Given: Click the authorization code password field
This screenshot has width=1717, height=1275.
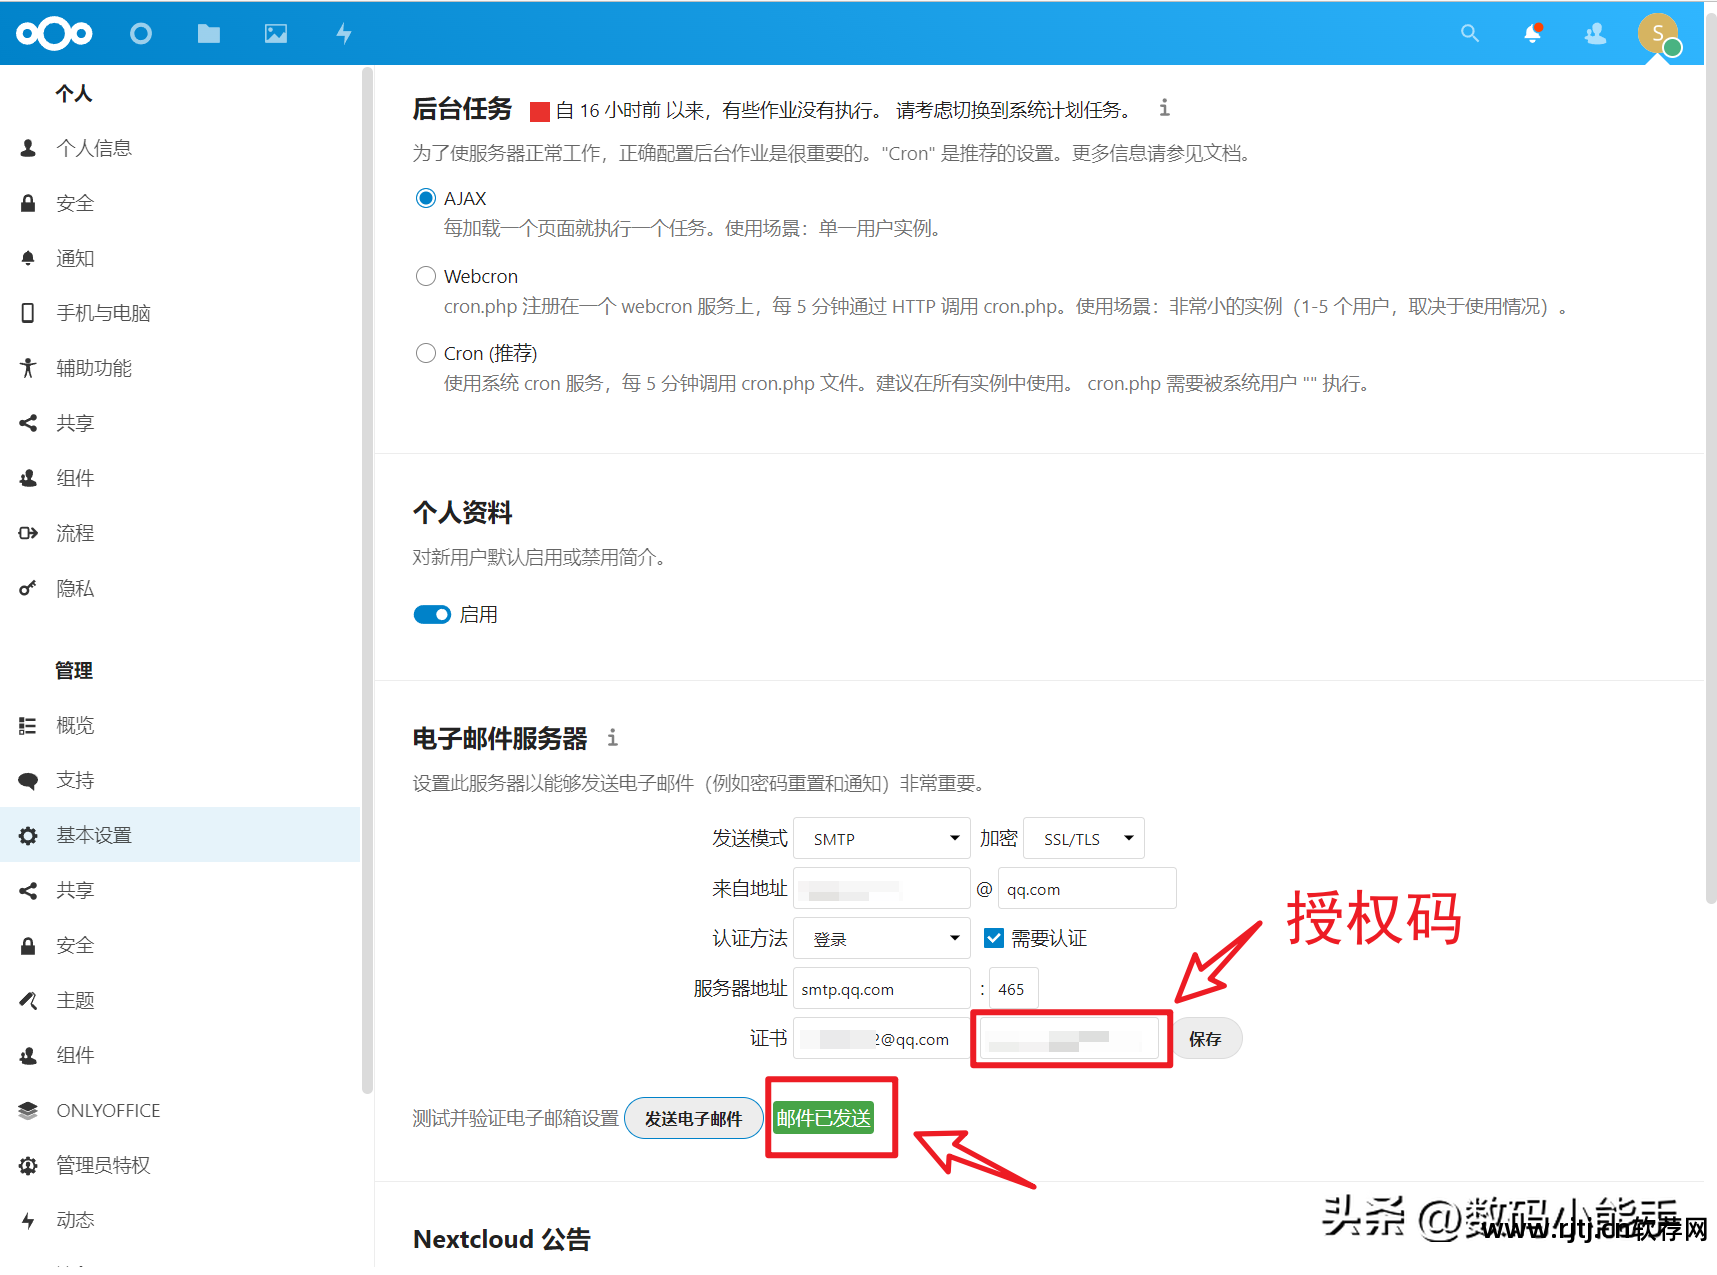Looking at the screenshot, I should (1069, 1038).
